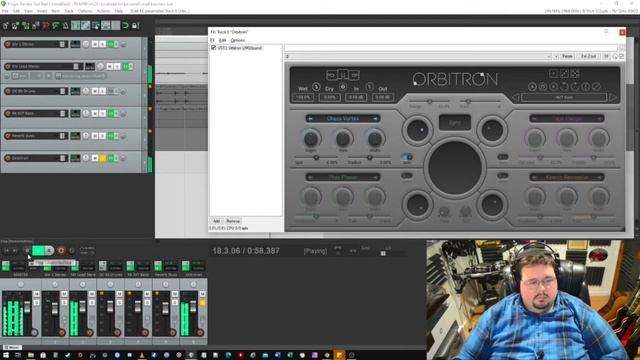Click the Record transport button
Image resolution: width=640 pixels, height=360 pixels.
coord(61,250)
